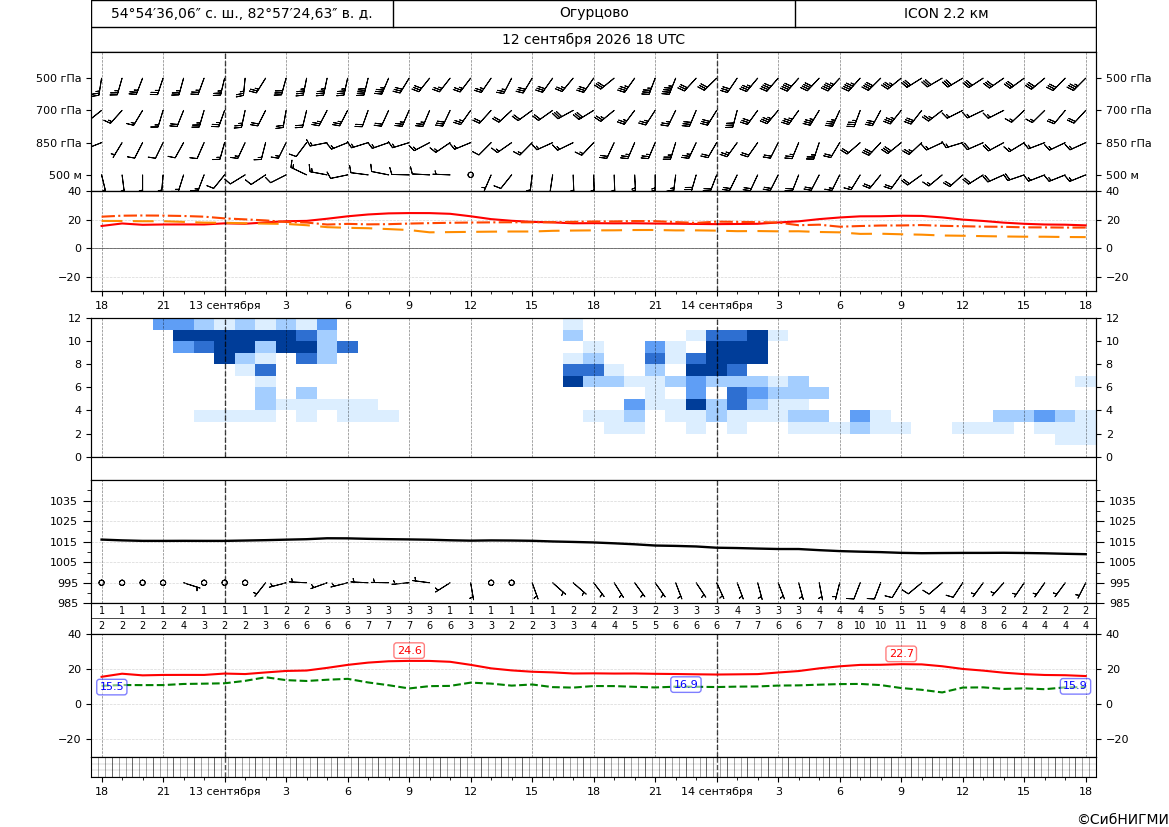Click the 1005 pressure tick on right axis
The height and width of the screenshot is (827, 1169).
1122,562
